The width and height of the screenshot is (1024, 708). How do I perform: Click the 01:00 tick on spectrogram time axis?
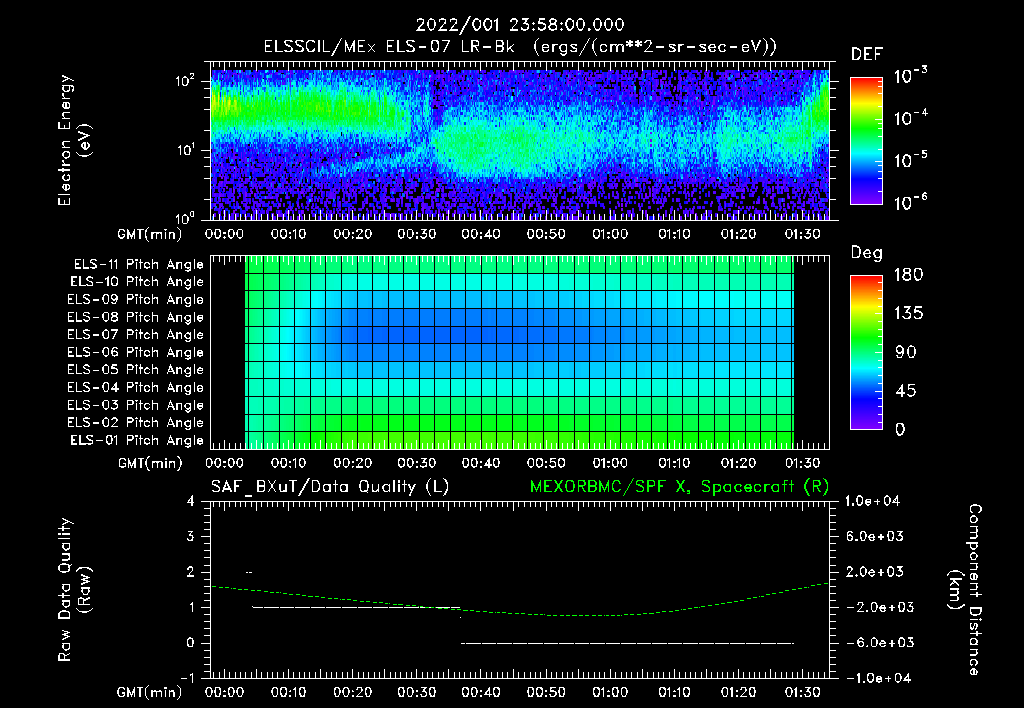610,234
